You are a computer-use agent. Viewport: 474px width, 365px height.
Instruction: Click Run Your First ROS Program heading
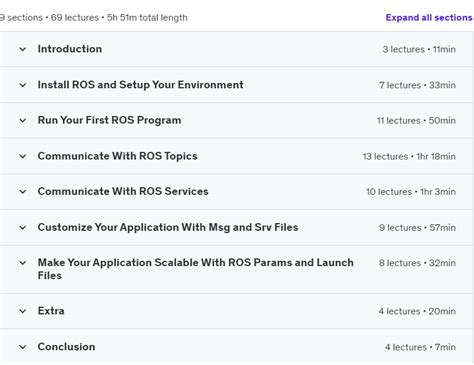coord(109,120)
